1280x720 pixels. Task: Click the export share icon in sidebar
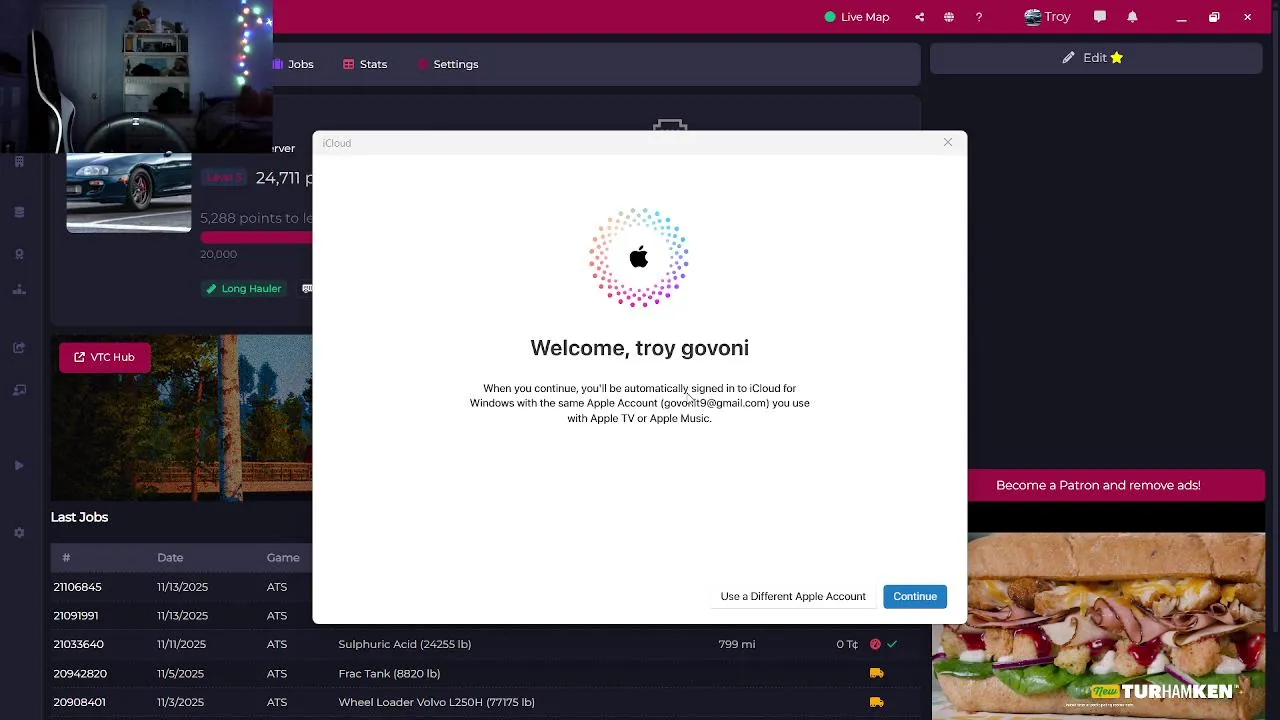tap(18, 348)
